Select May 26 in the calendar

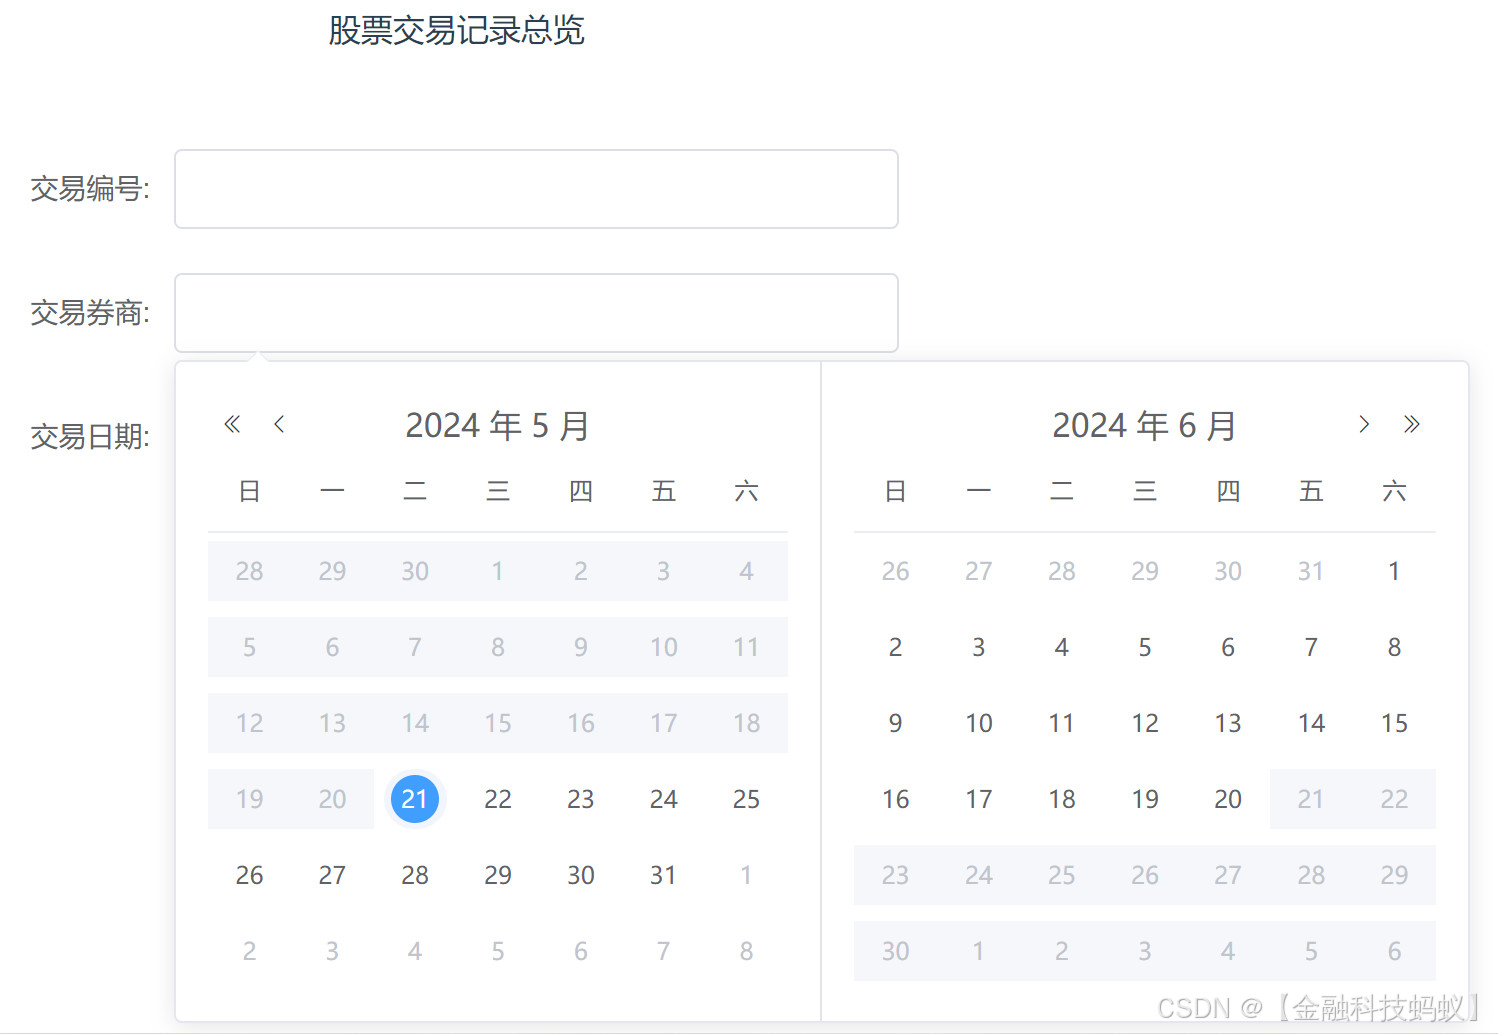pyautogui.click(x=249, y=875)
